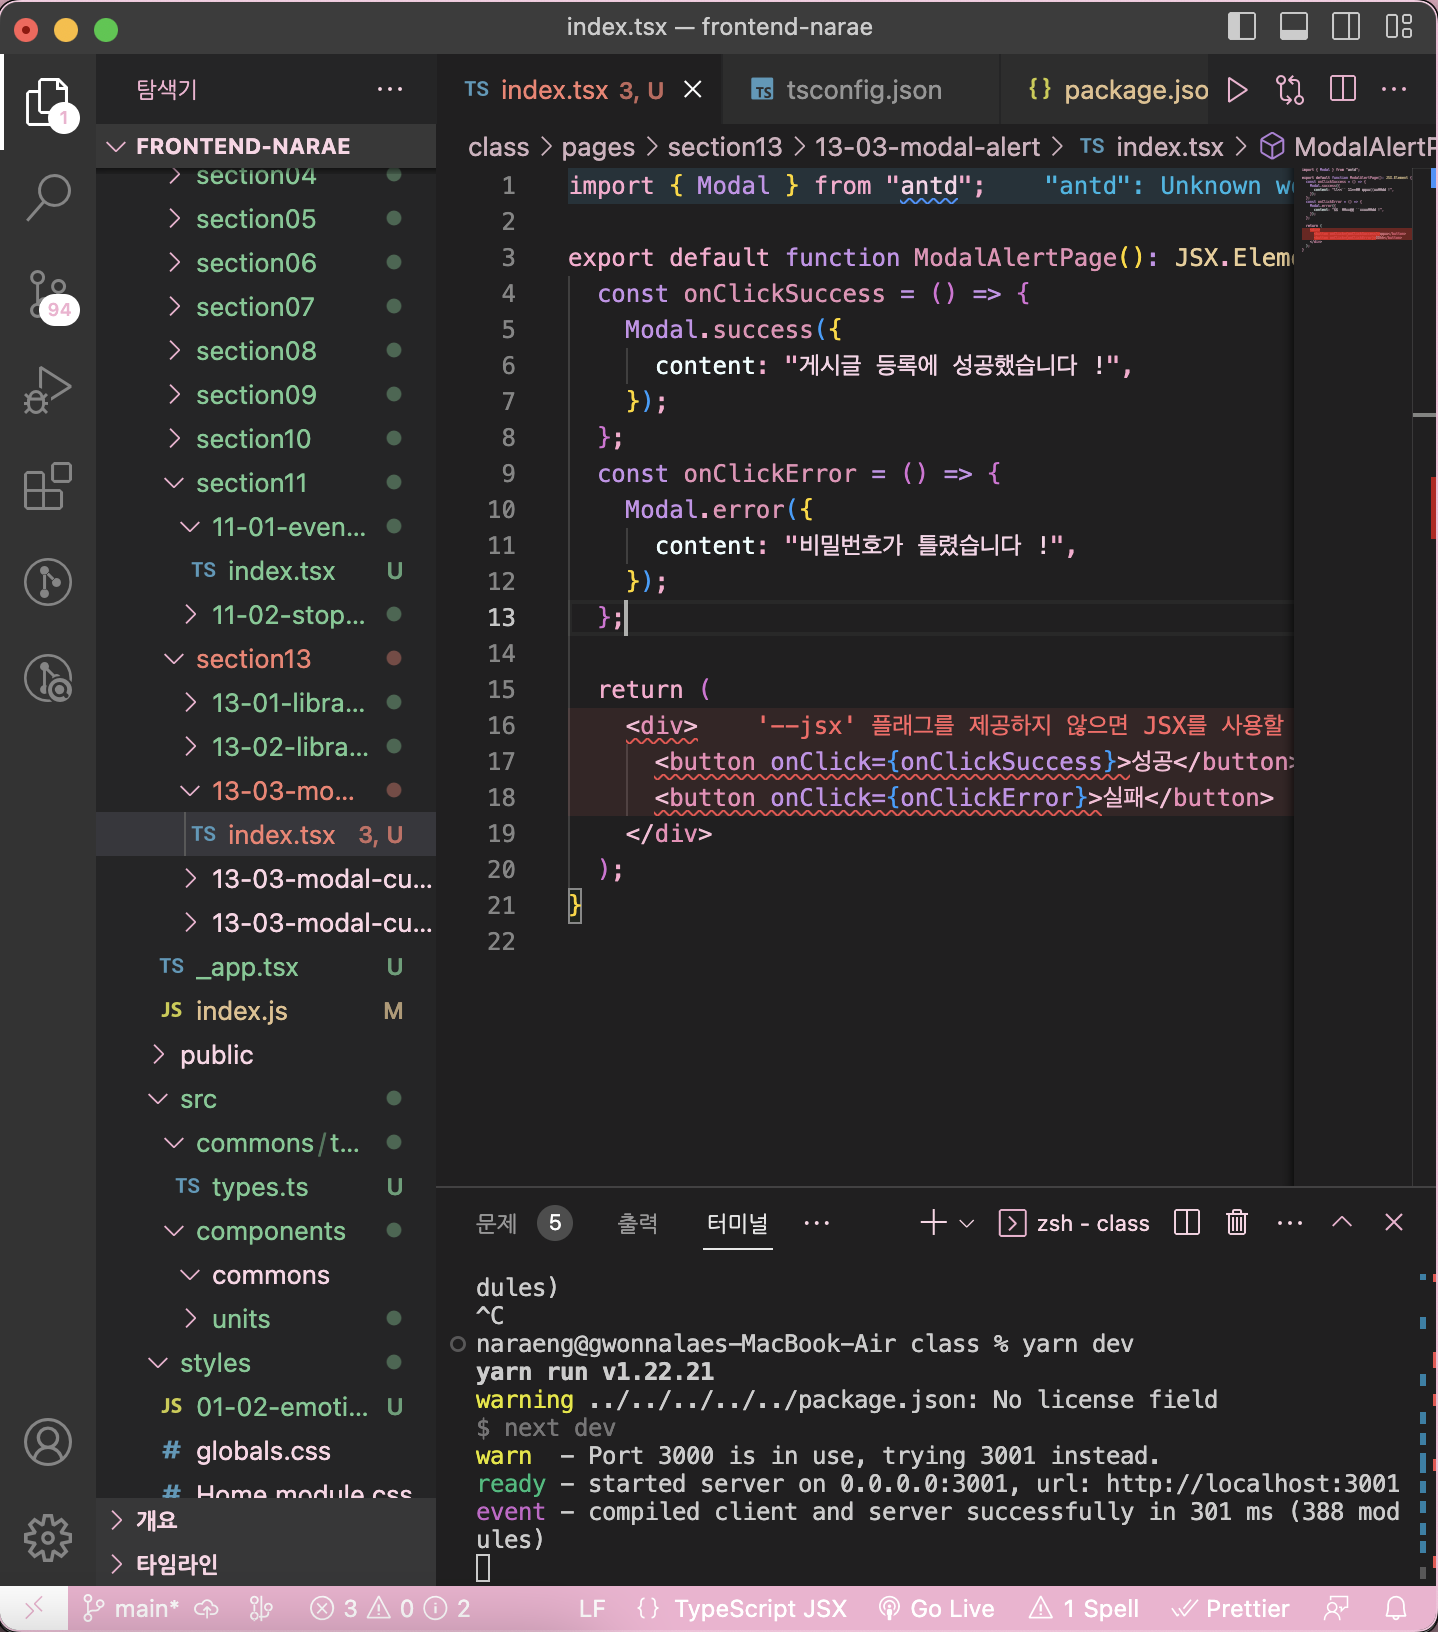Change LF end of line sequence

(x=592, y=1608)
